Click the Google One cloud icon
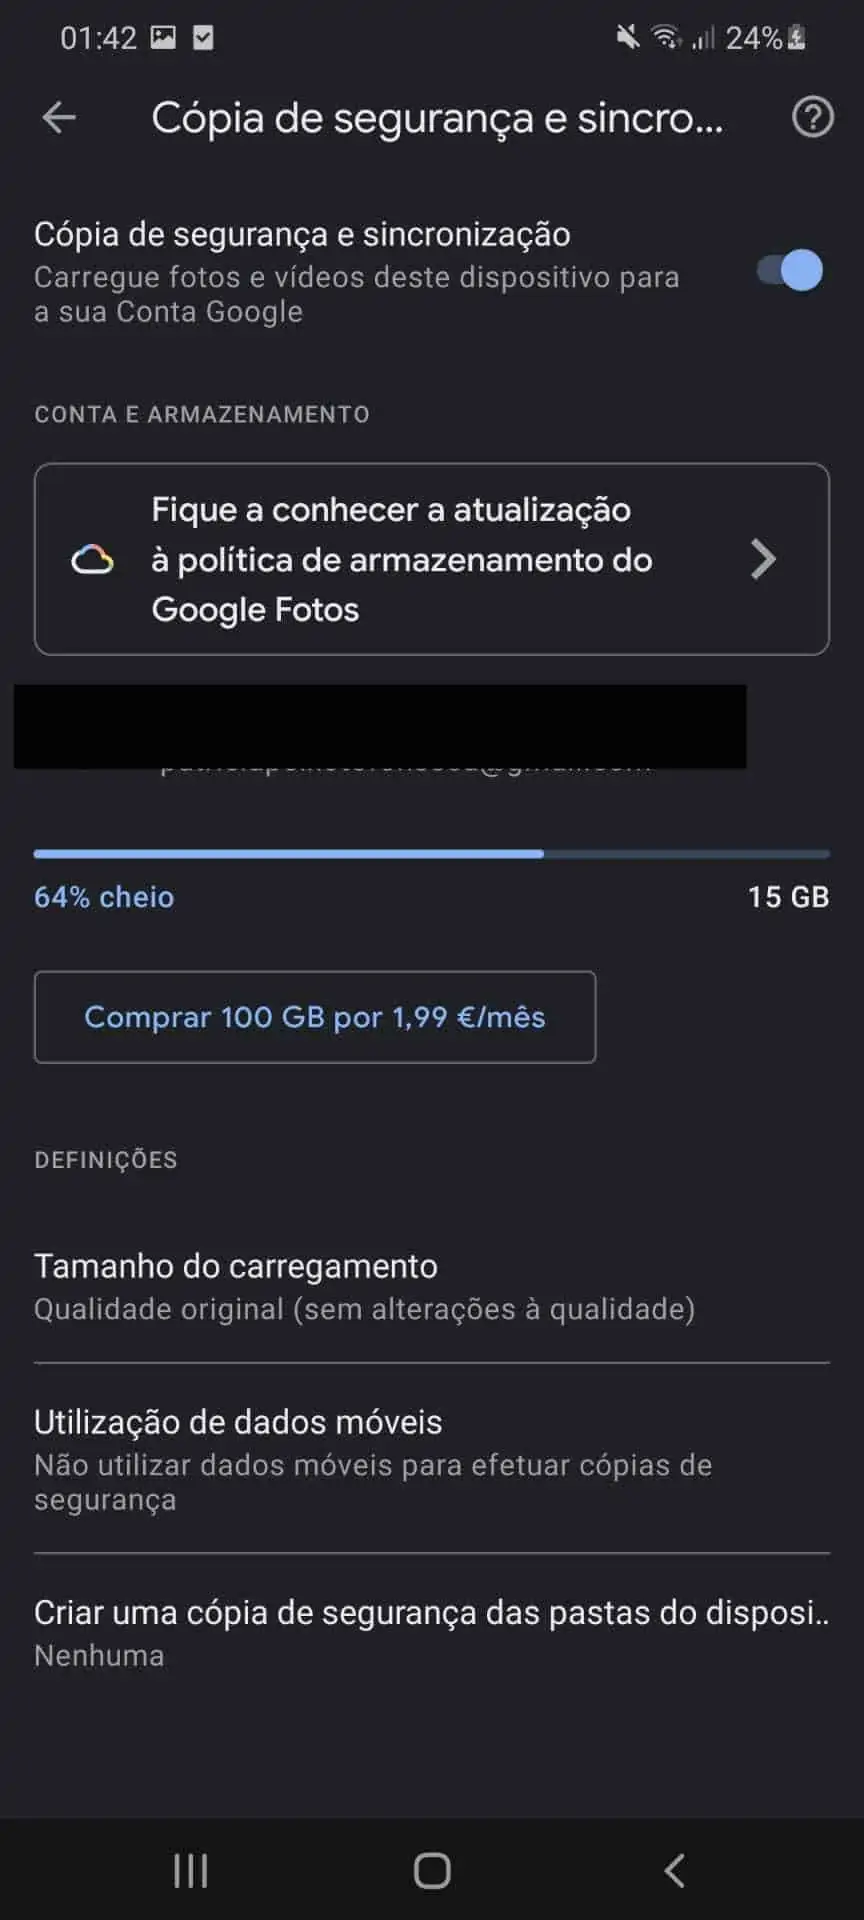The image size is (864, 1920). coord(92,559)
